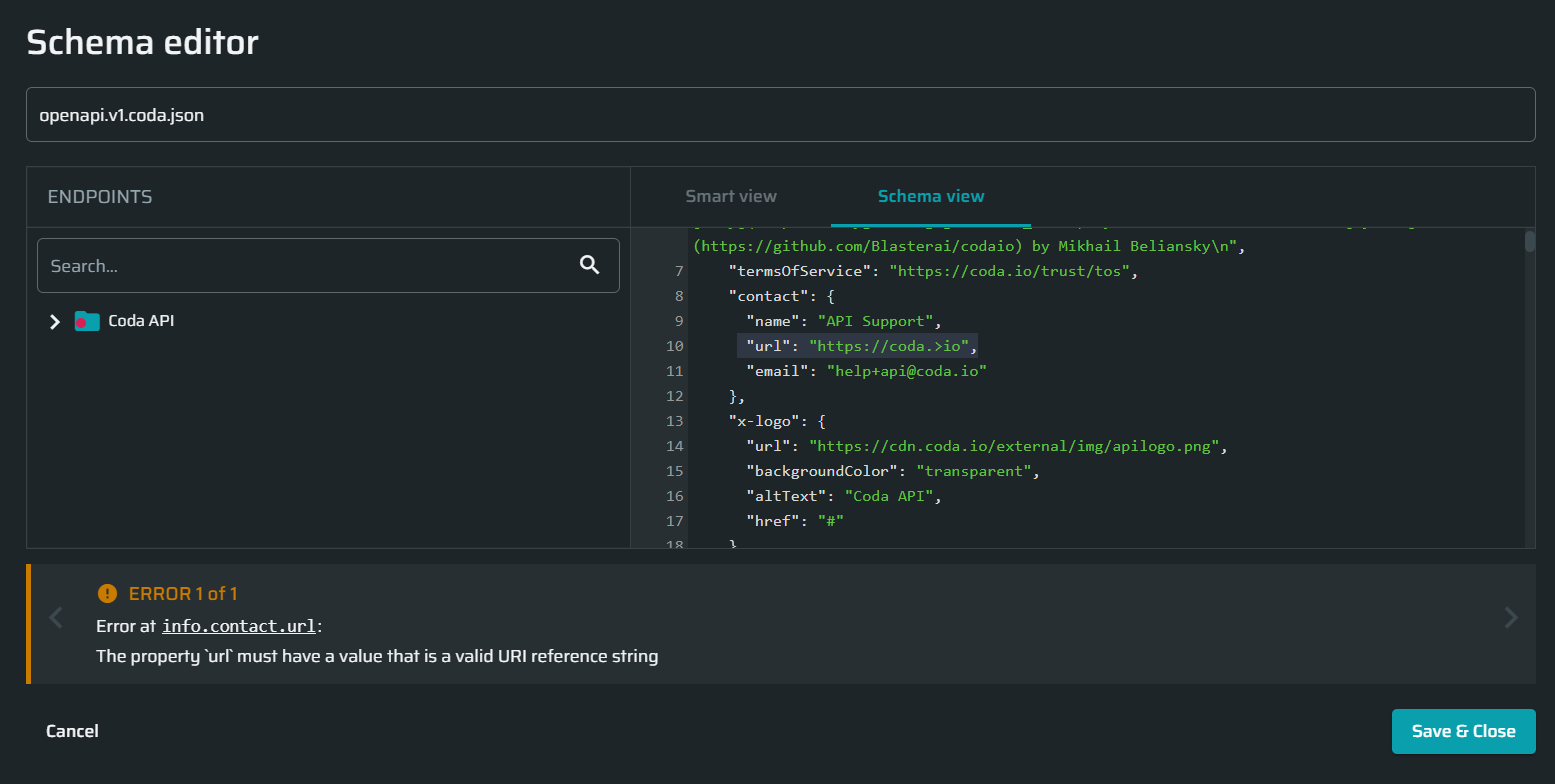Switch to Smart view tab
Viewport: 1555px width, 784px height.
point(731,196)
